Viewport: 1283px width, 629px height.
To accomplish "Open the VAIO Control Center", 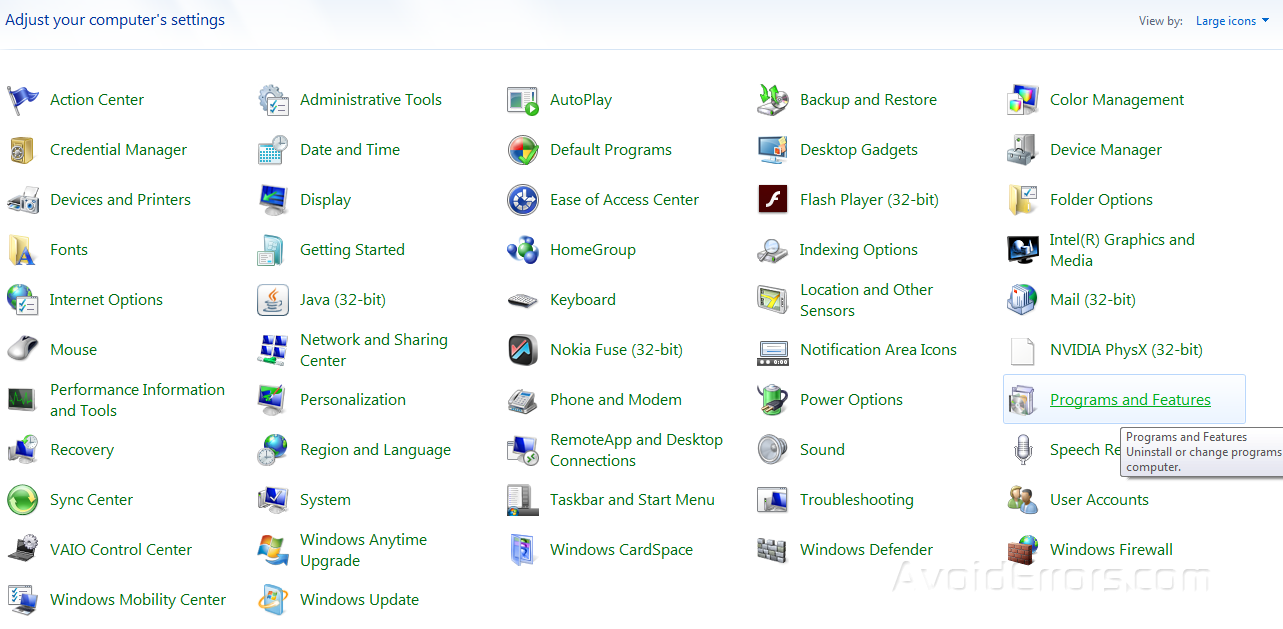I will (x=120, y=549).
